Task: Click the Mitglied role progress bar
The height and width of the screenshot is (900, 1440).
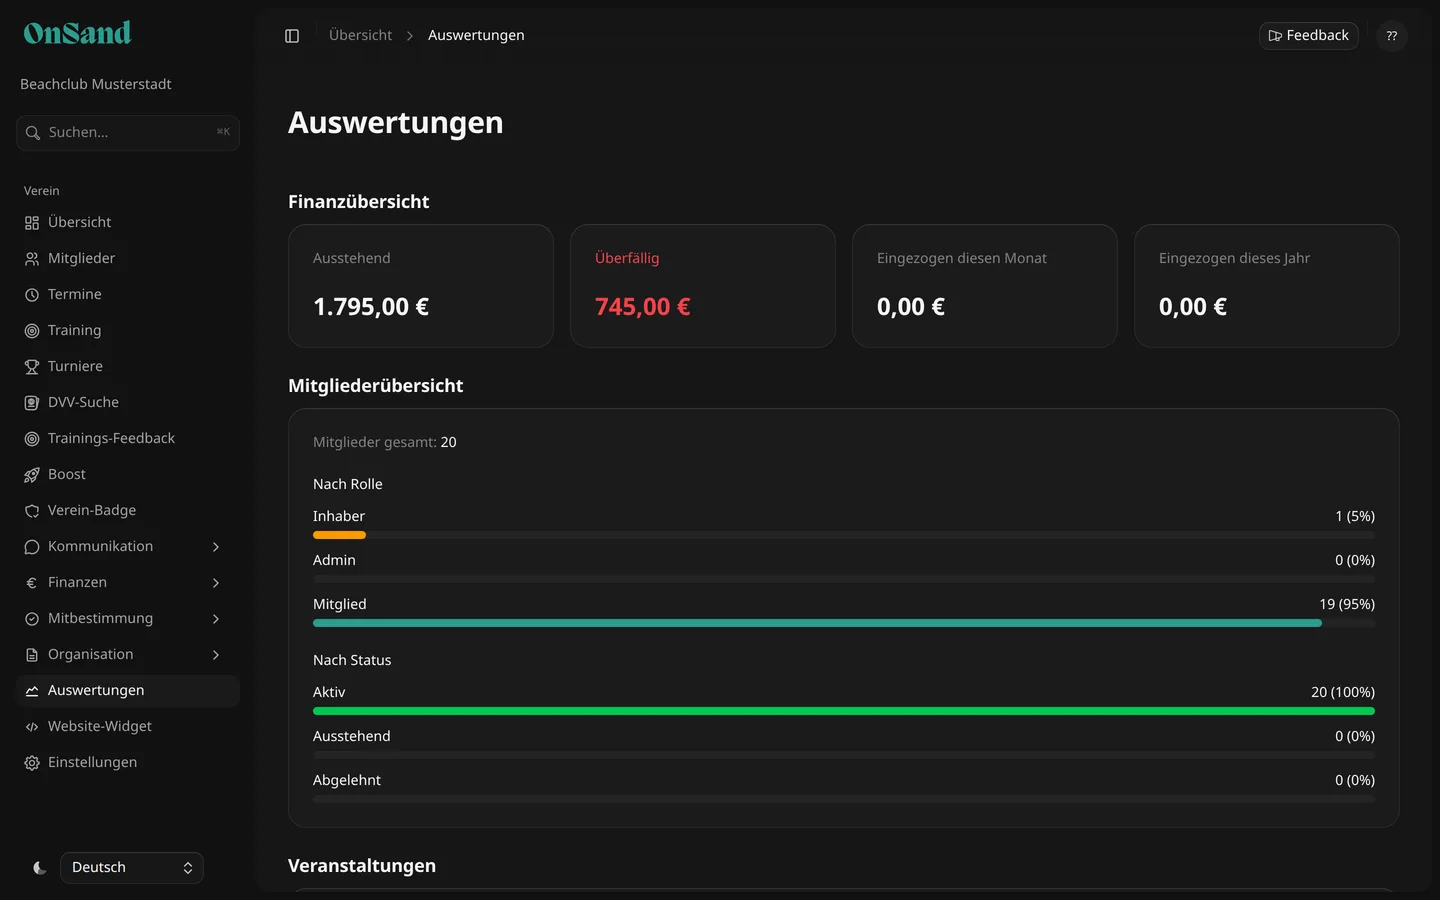Action: coord(844,623)
